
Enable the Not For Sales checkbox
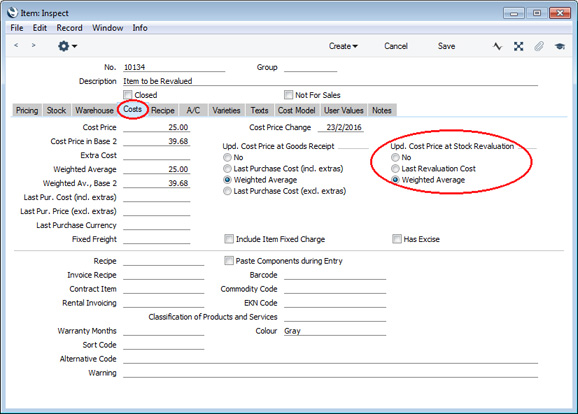(x=288, y=95)
